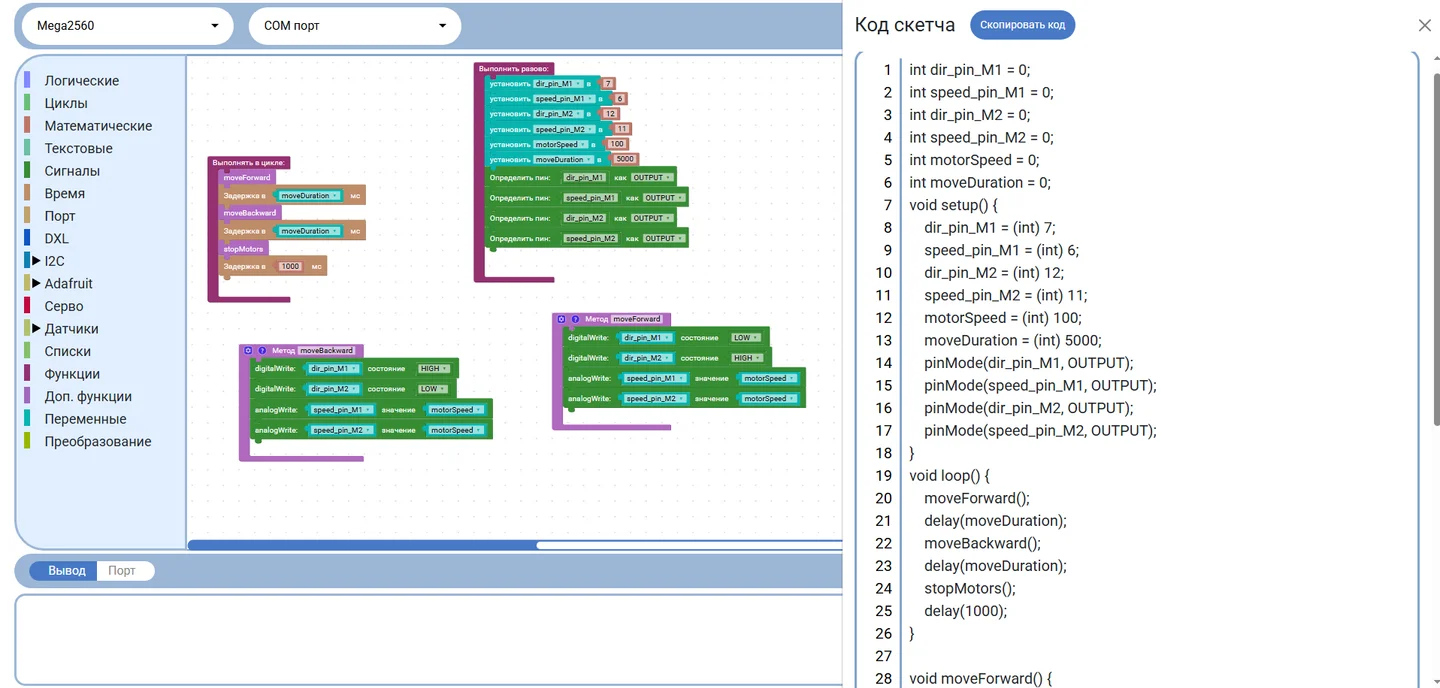Open the Циклы category
1440x688 pixels.
coord(66,103)
